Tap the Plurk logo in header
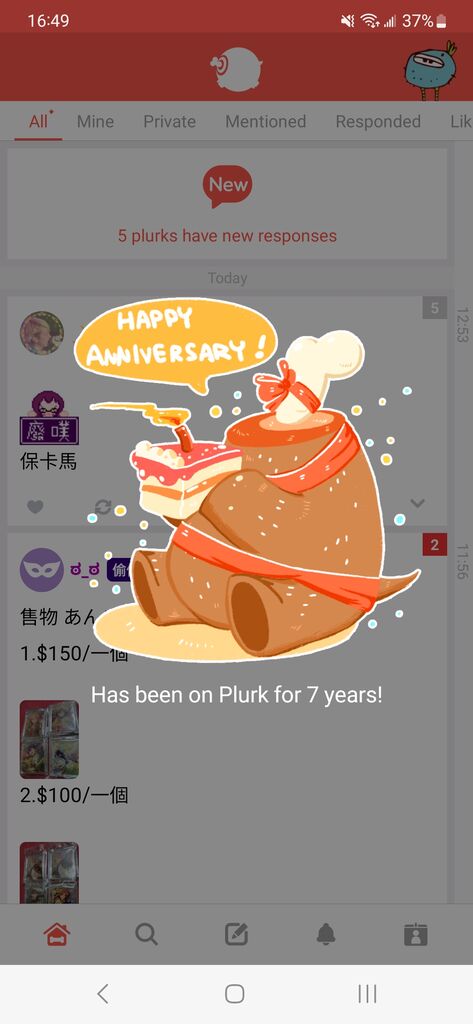The image size is (473, 1024). tap(236, 69)
